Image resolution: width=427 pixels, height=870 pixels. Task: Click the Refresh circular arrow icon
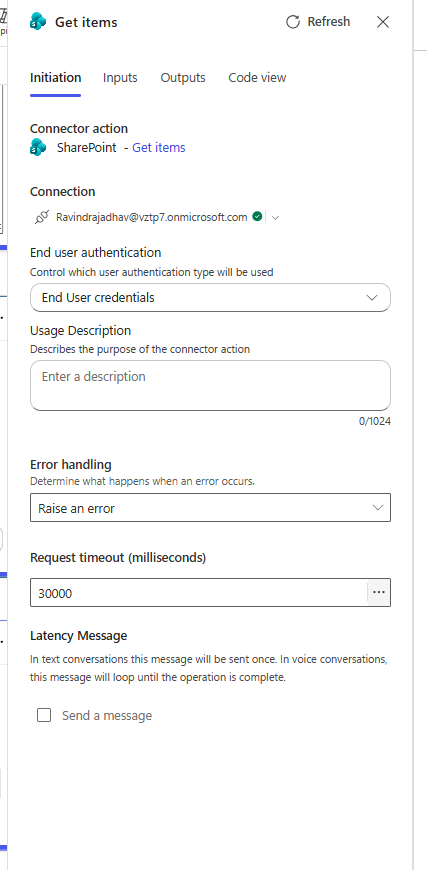pyautogui.click(x=292, y=22)
